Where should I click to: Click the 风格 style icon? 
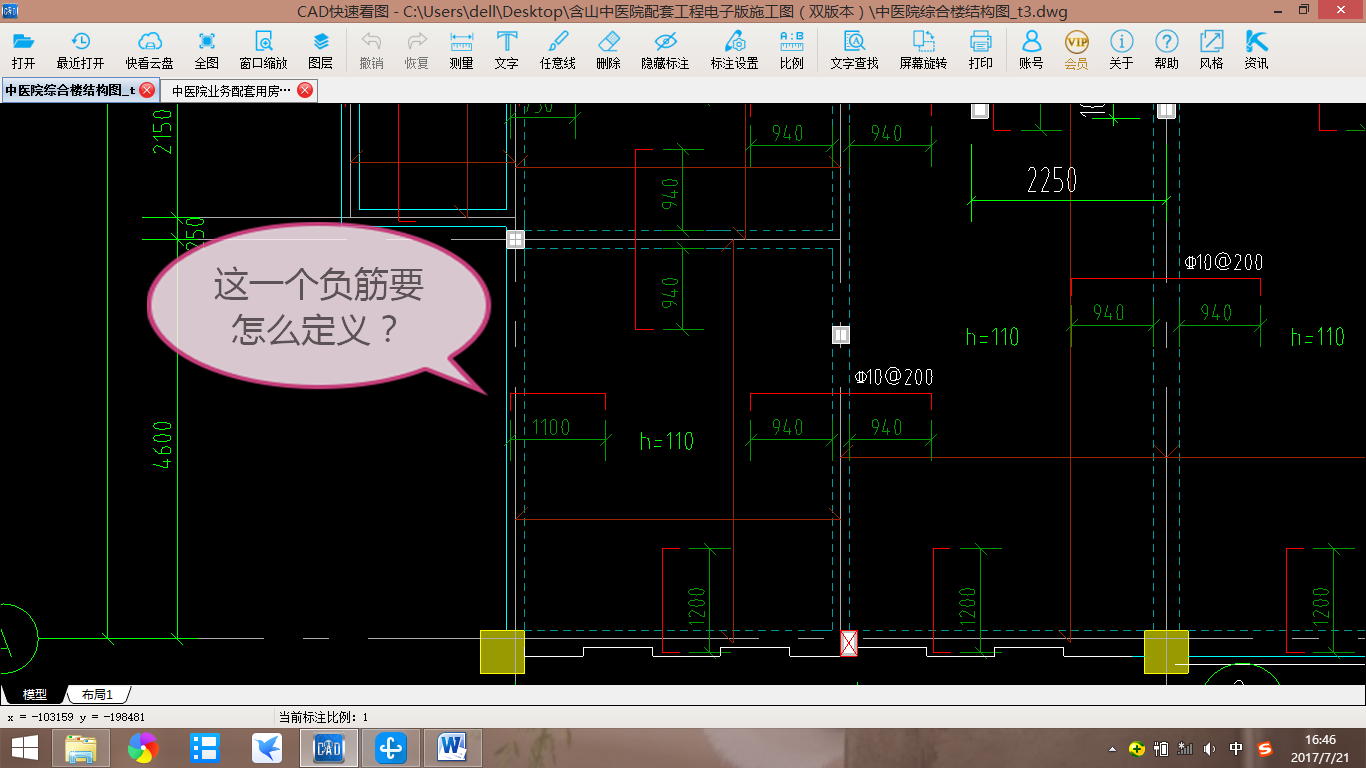click(x=1211, y=50)
